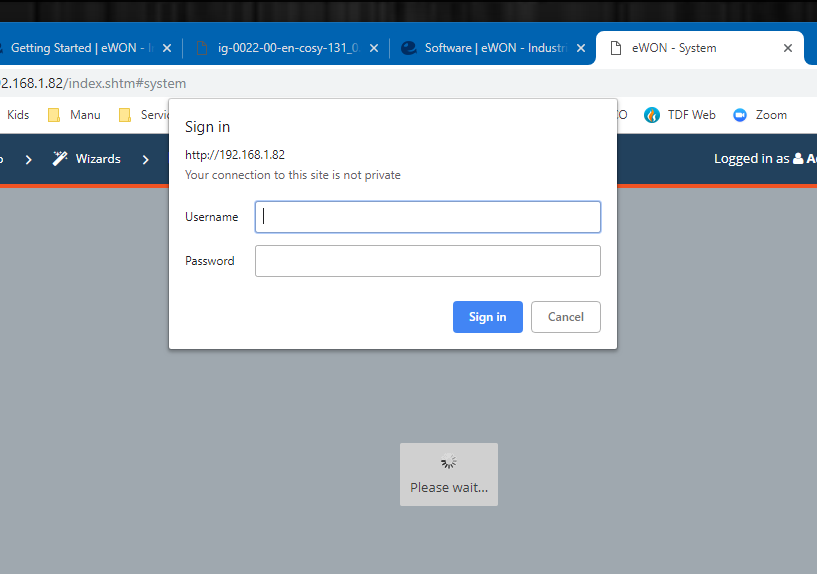Switch to the Getting Started eWON tab
This screenshot has width=817, height=574.
point(80,48)
